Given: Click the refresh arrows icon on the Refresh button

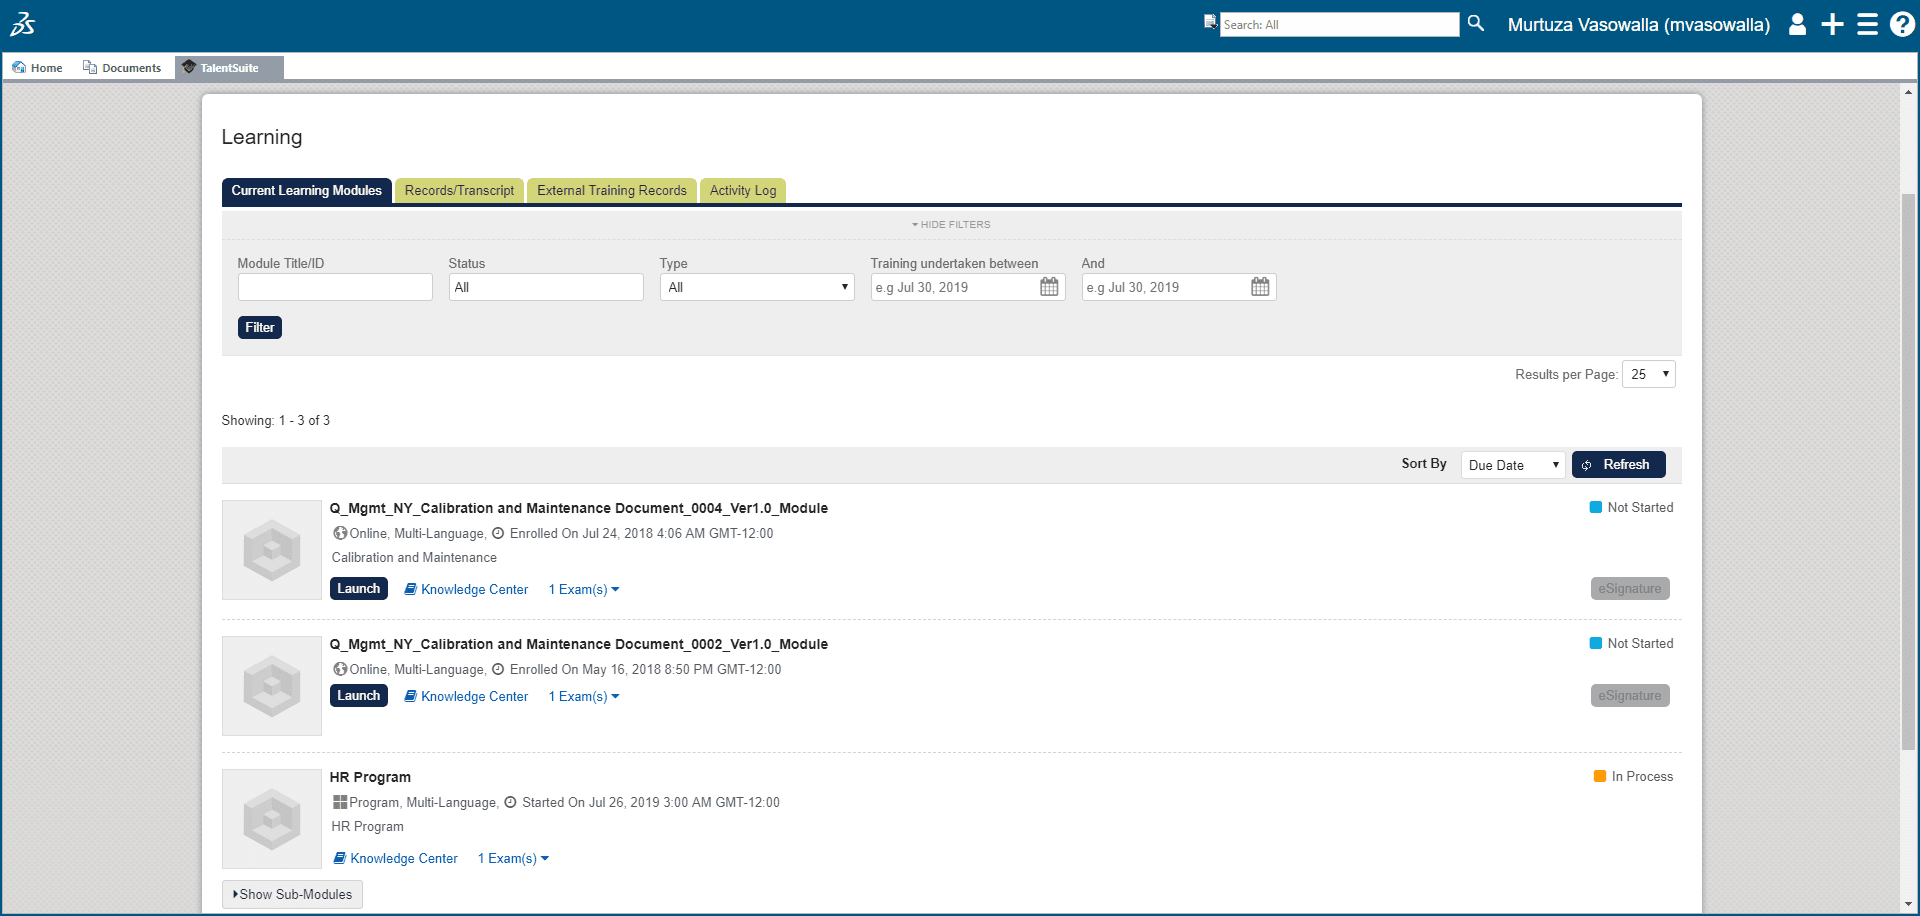Looking at the screenshot, I should point(1587,464).
